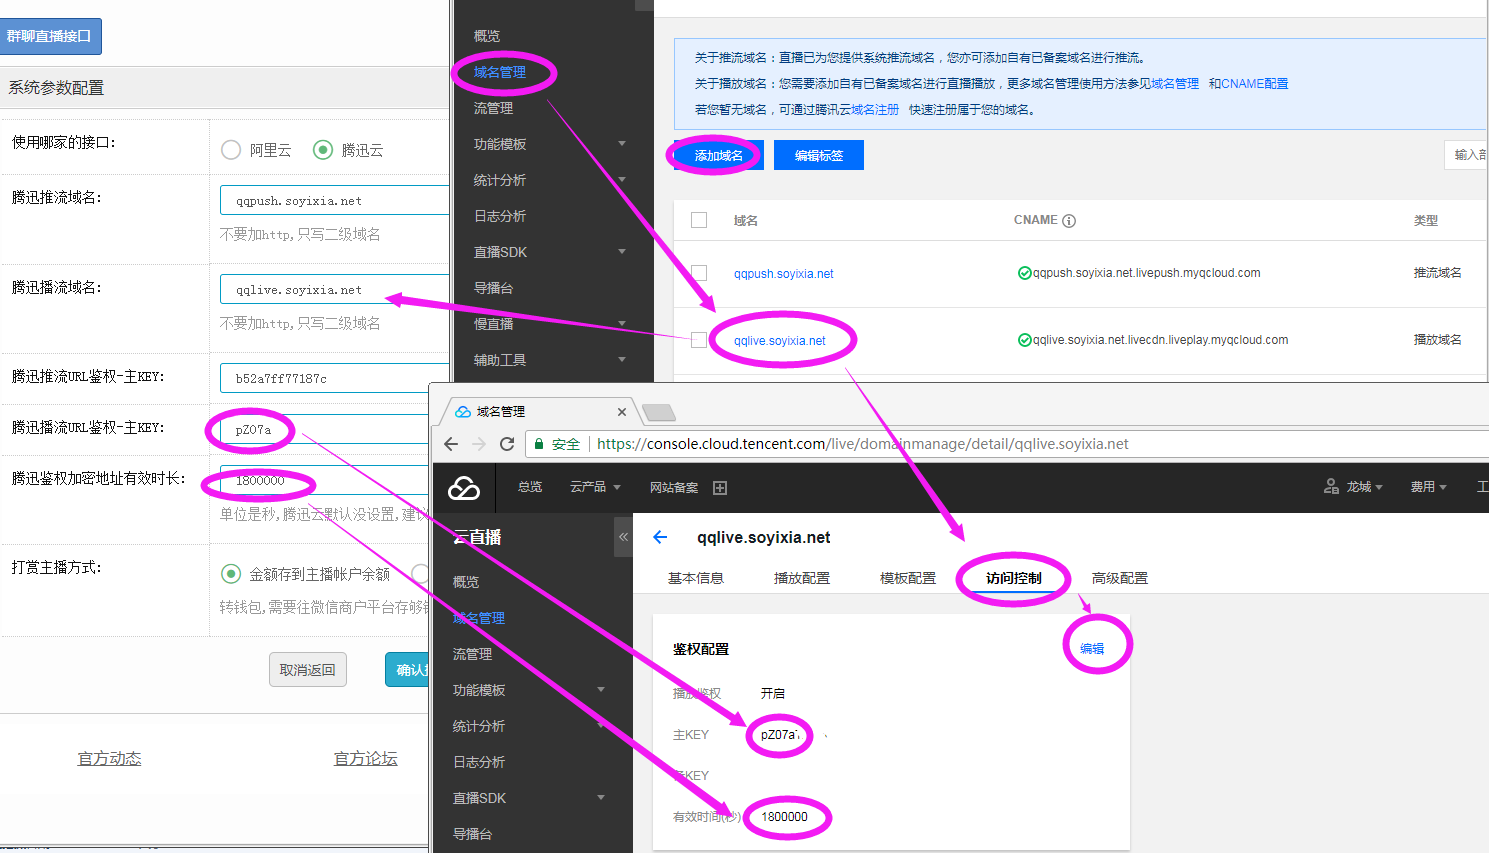Collapse the sidebar using the double-chevron icon

623,537
